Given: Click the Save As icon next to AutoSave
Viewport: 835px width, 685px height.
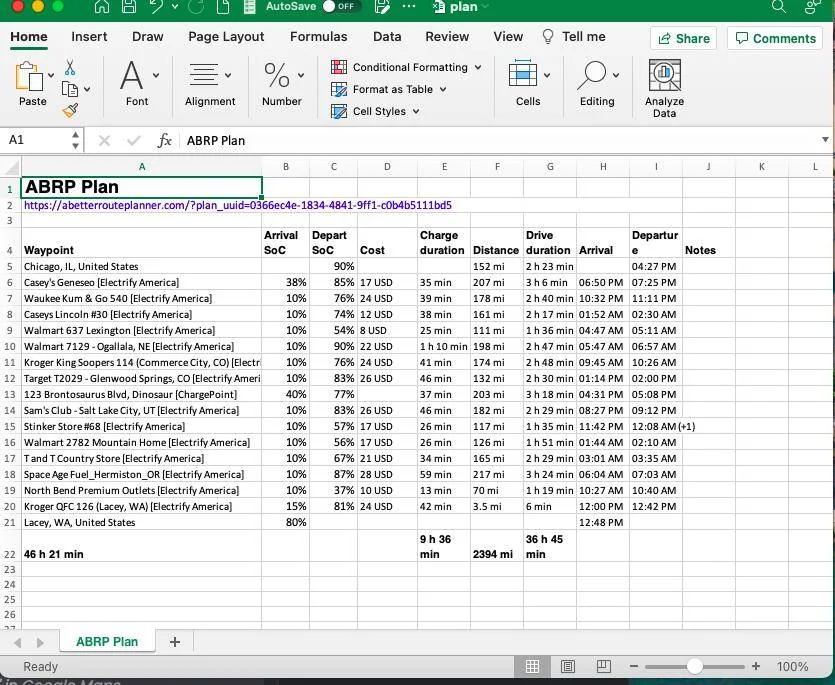Looking at the screenshot, I should click(382, 6).
